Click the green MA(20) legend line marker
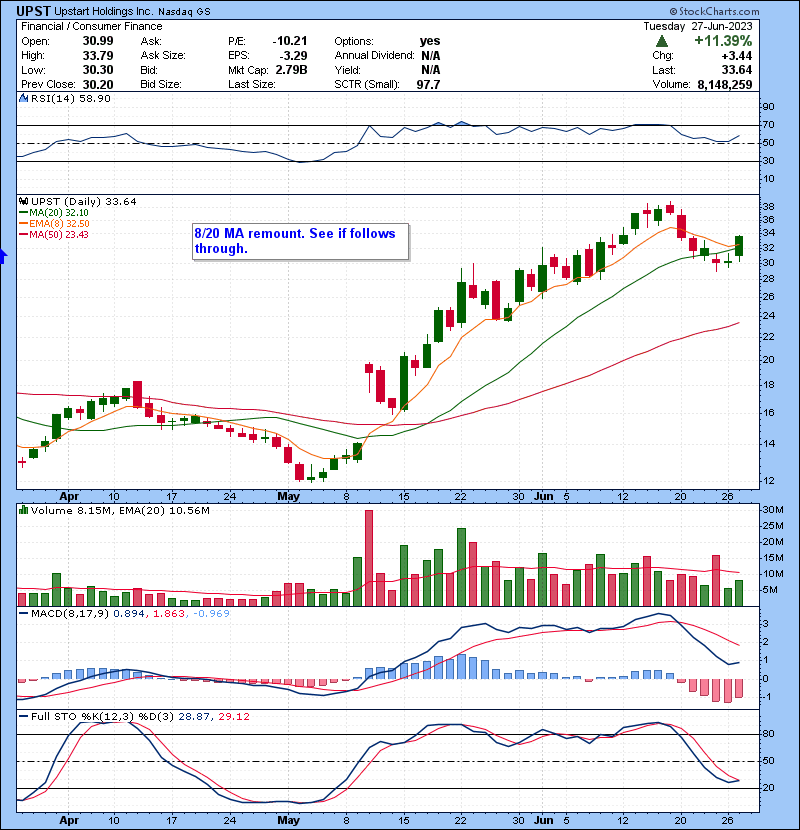The width and height of the screenshot is (800, 830). [x=23, y=213]
